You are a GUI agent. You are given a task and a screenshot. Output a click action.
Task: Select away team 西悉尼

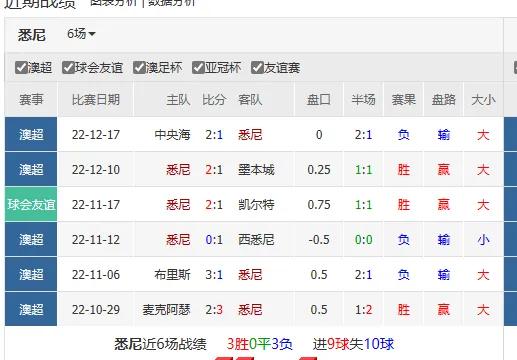(256, 239)
